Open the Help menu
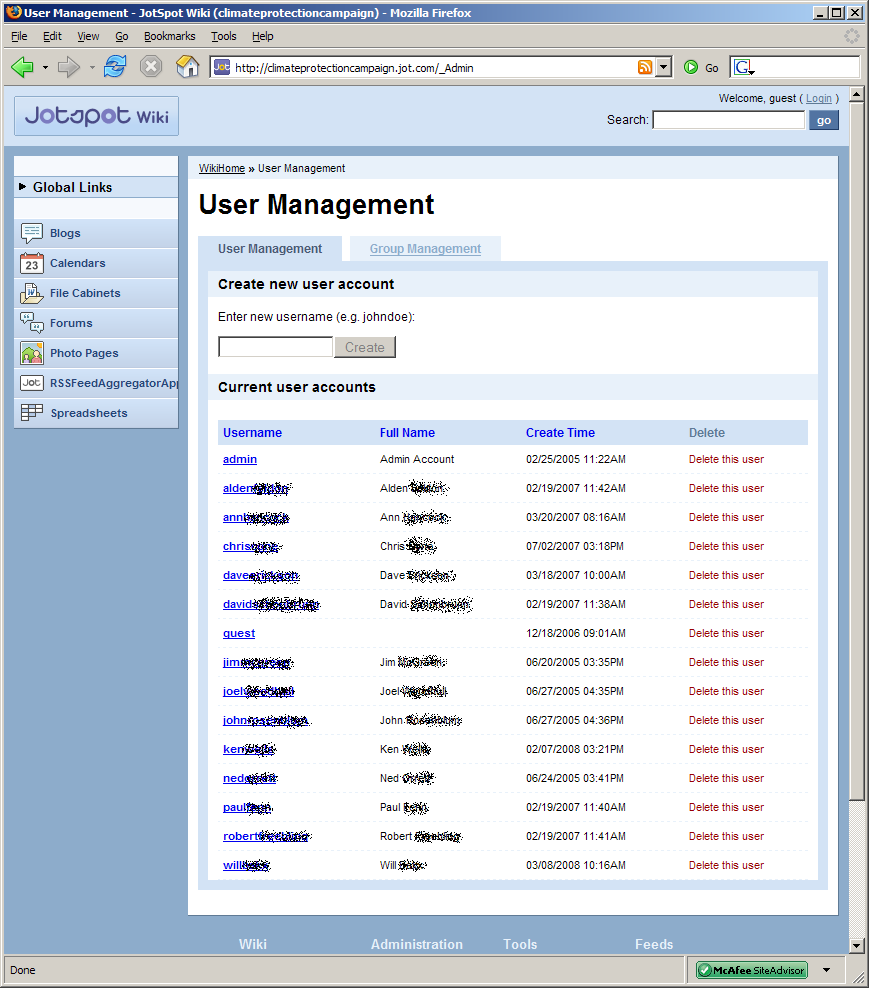Image resolution: width=869 pixels, height=988 pixels. click(x=263, y=36)
